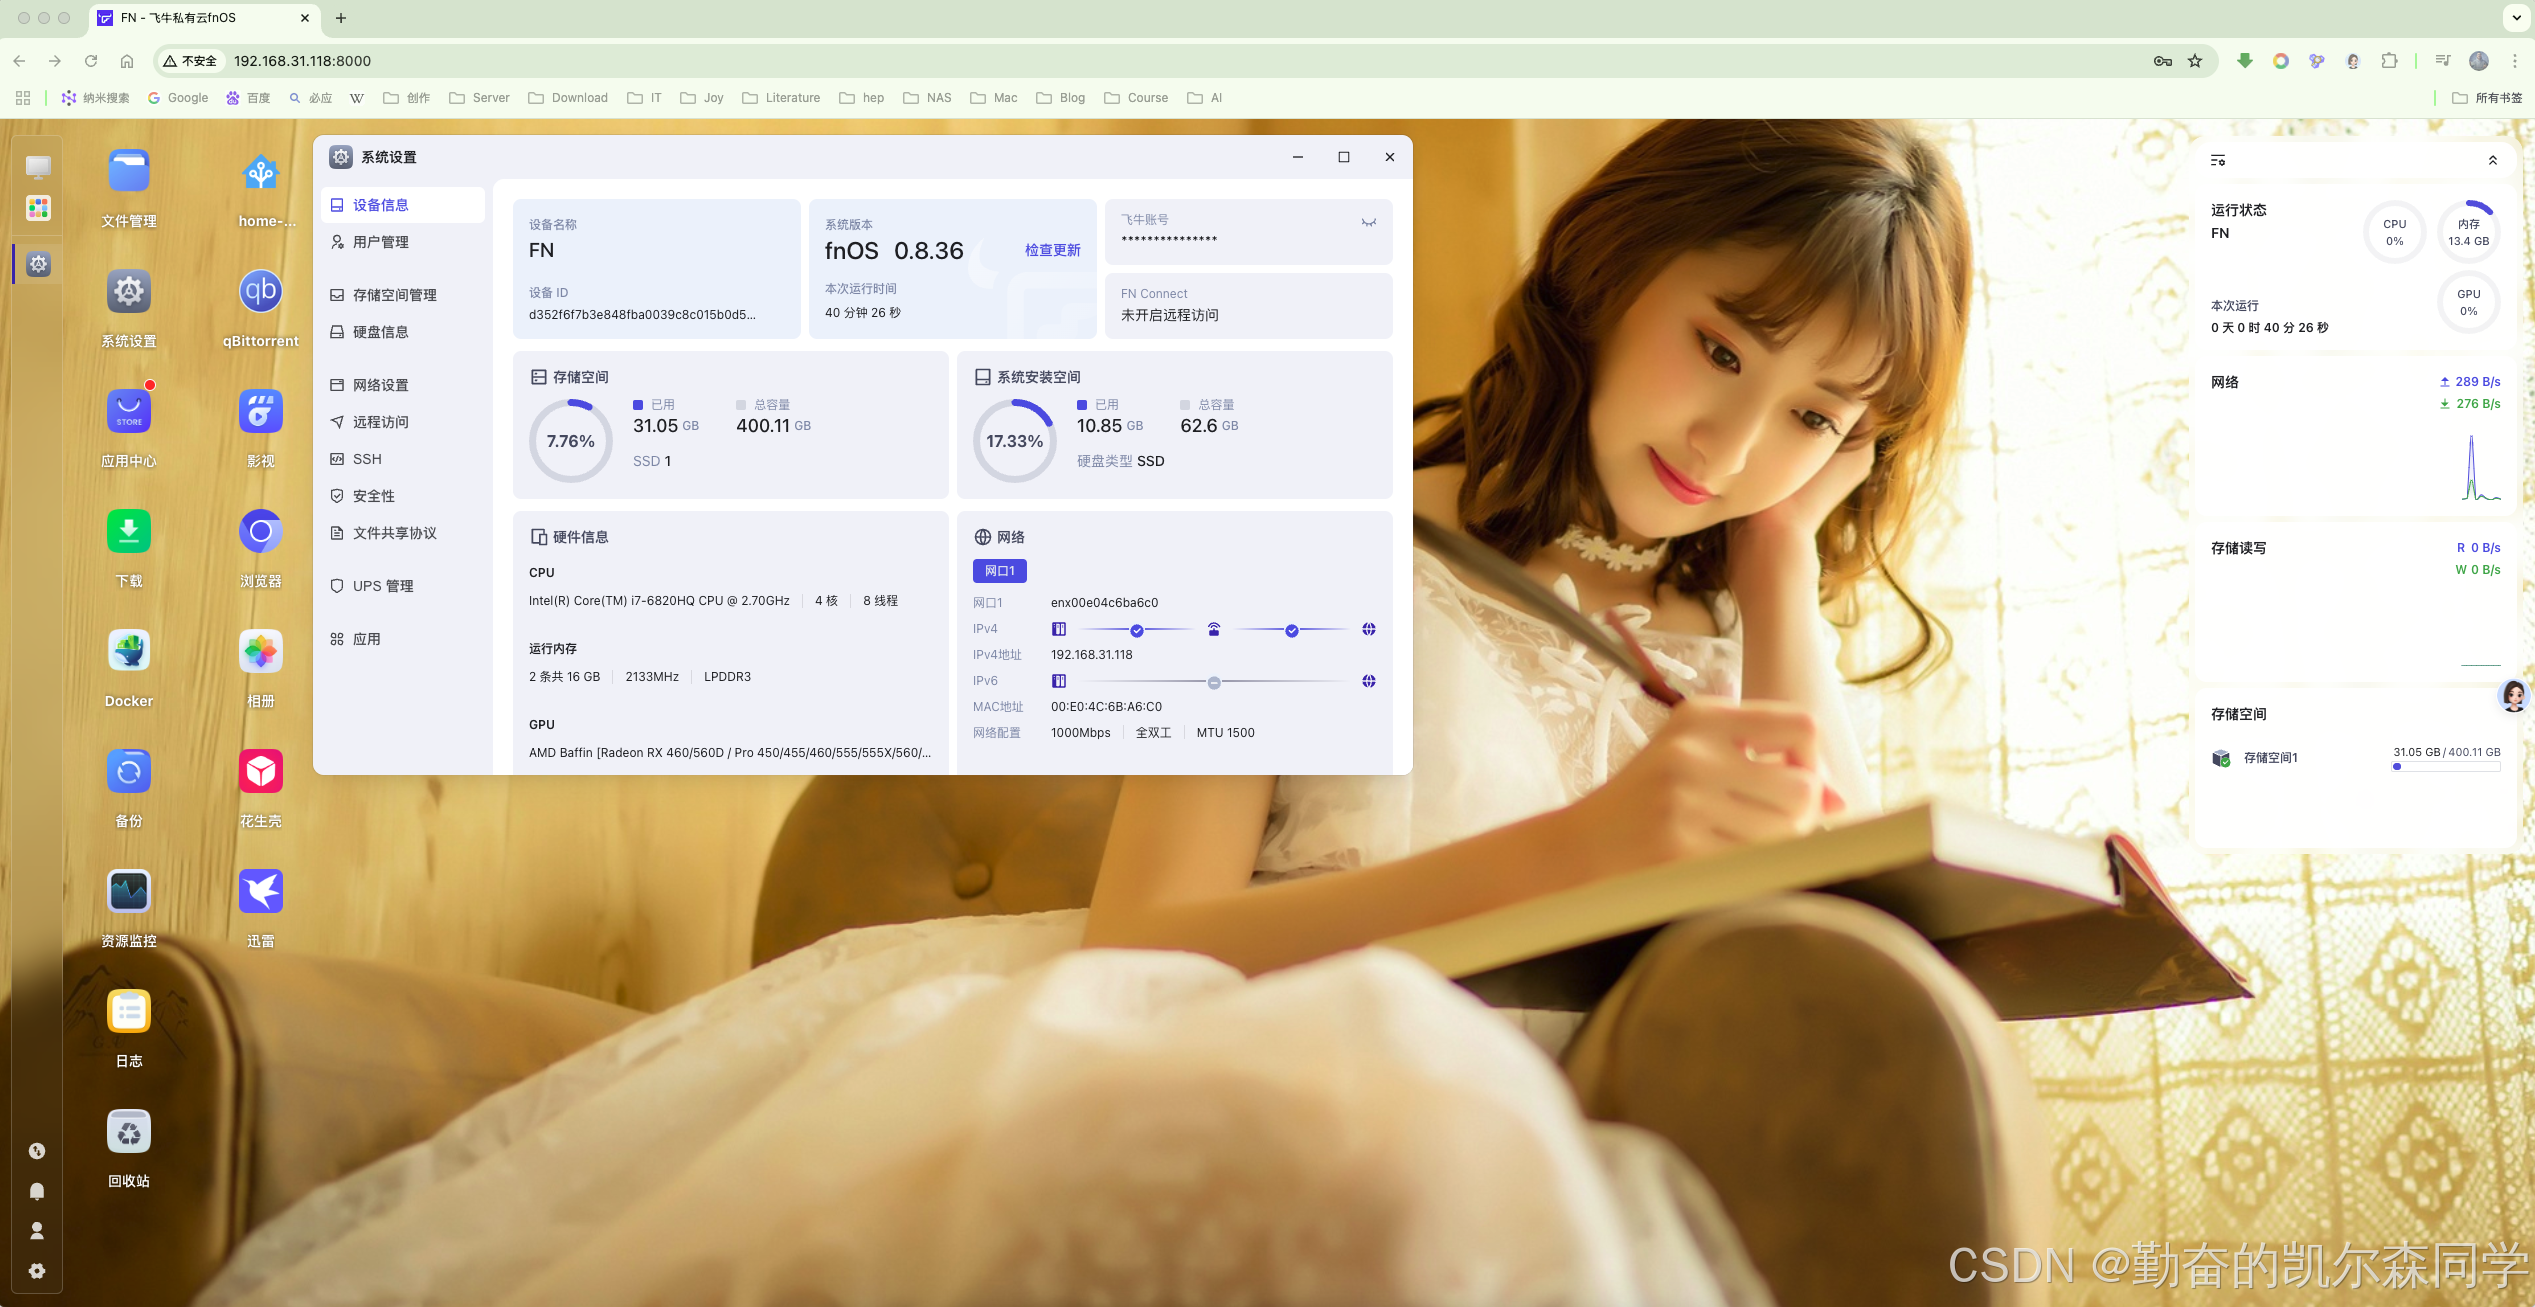Open the 资源监控 resource monitor
Screen dimensions: 2535x1307
(129, 892)
